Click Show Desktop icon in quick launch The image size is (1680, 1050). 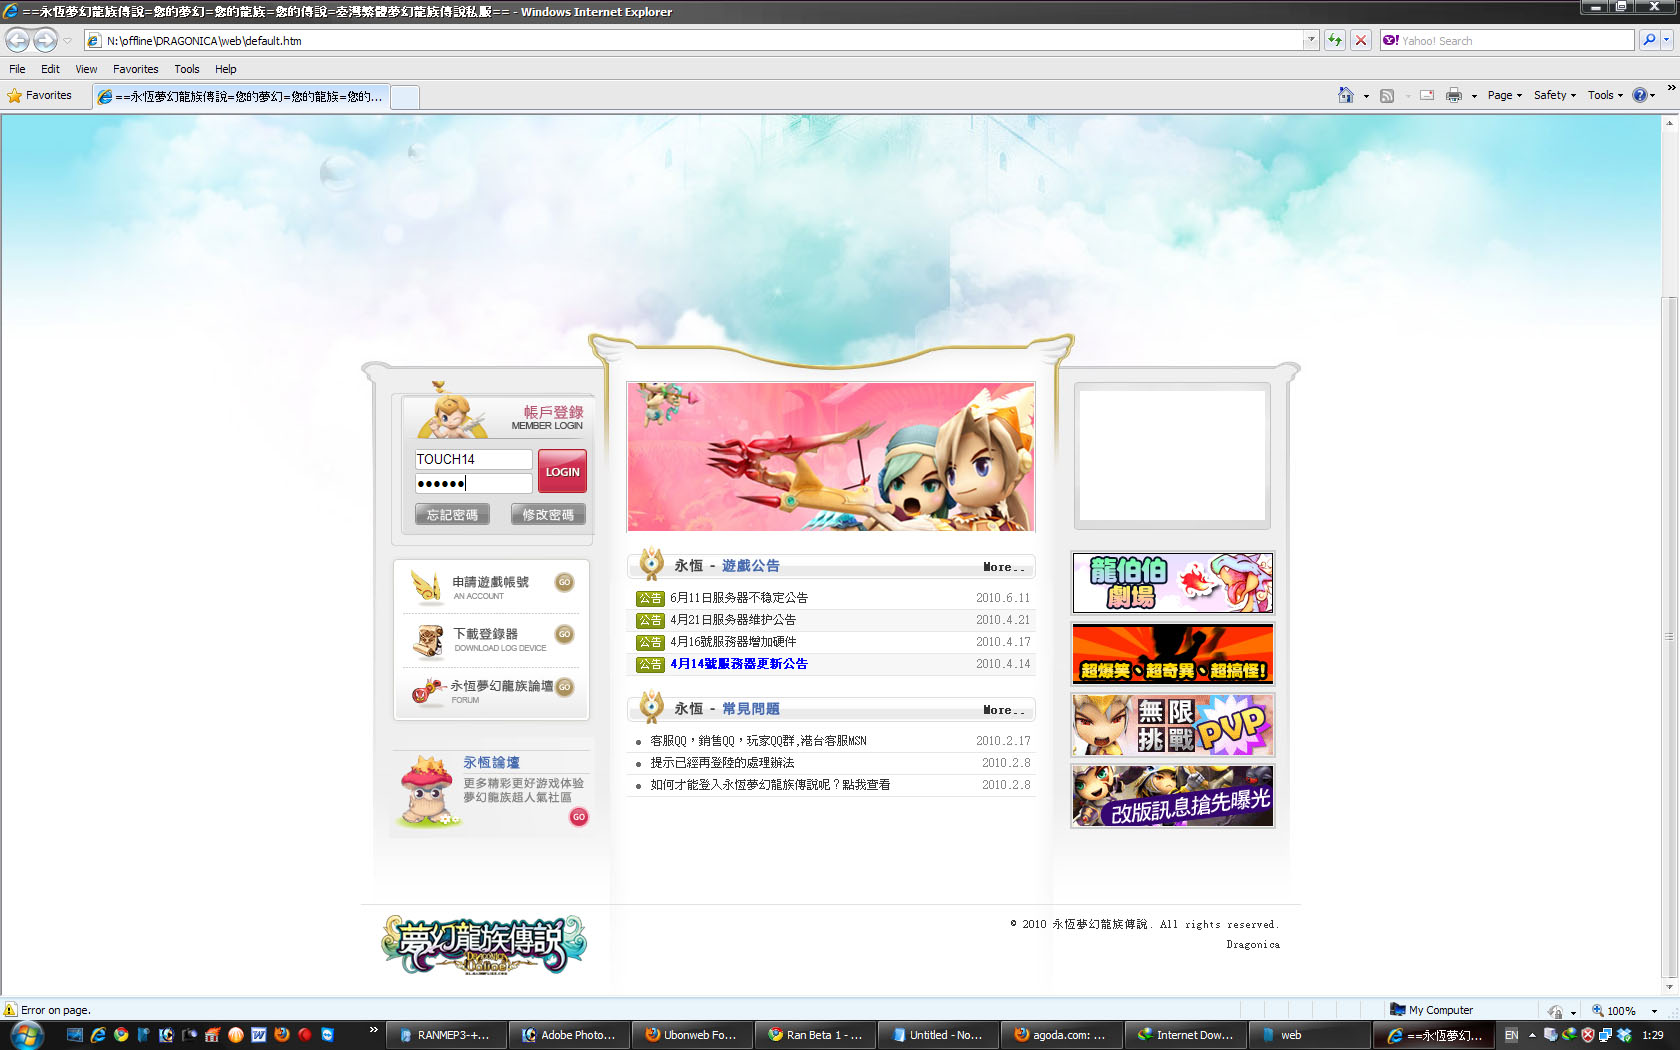coord(75,1035)
